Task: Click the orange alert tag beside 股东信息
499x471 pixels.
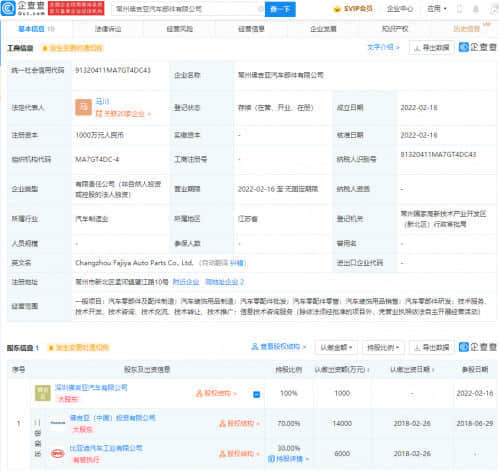Action: [79, 348]
